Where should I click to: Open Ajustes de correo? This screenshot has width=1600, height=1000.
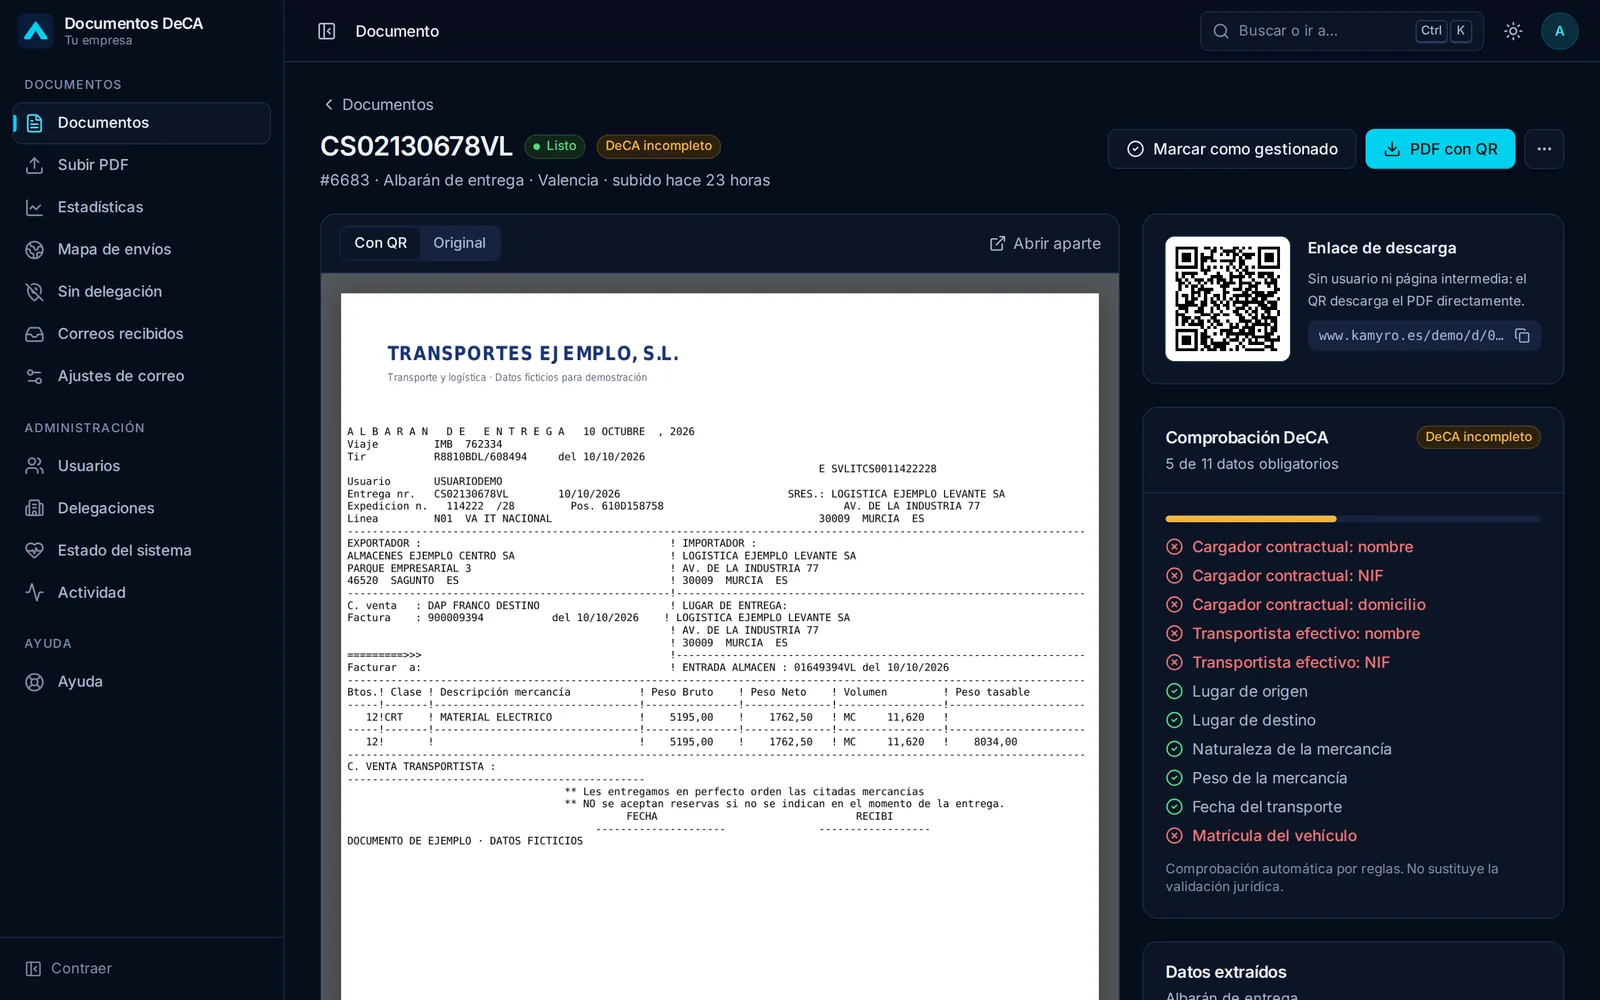point(141,376)
